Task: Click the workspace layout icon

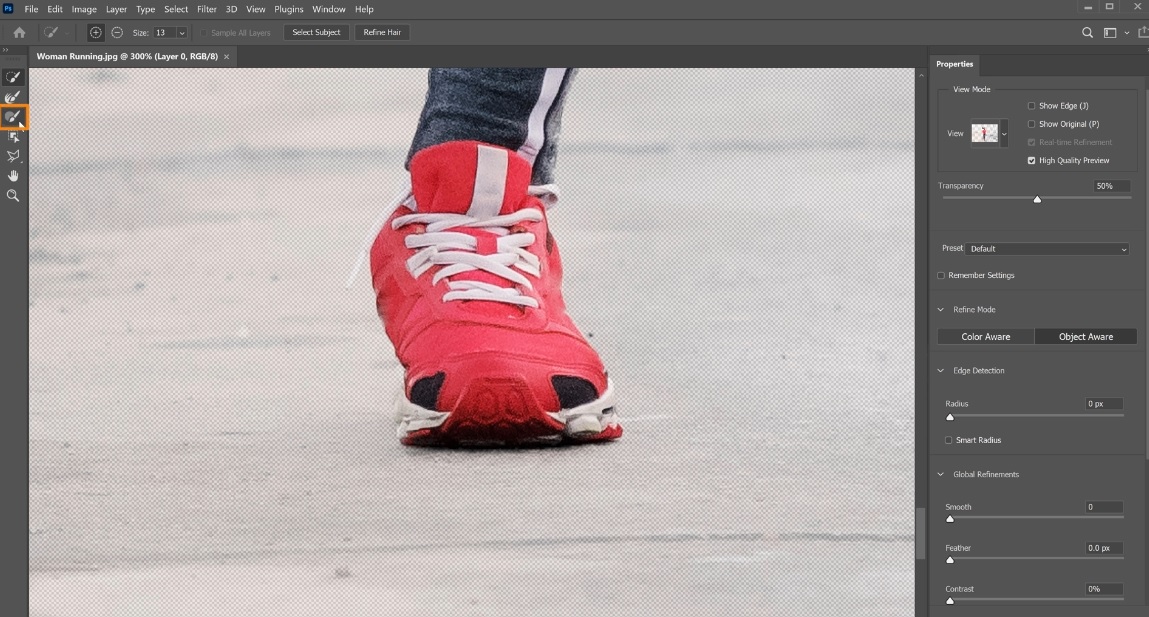Action: click(x=1110, y=32)
